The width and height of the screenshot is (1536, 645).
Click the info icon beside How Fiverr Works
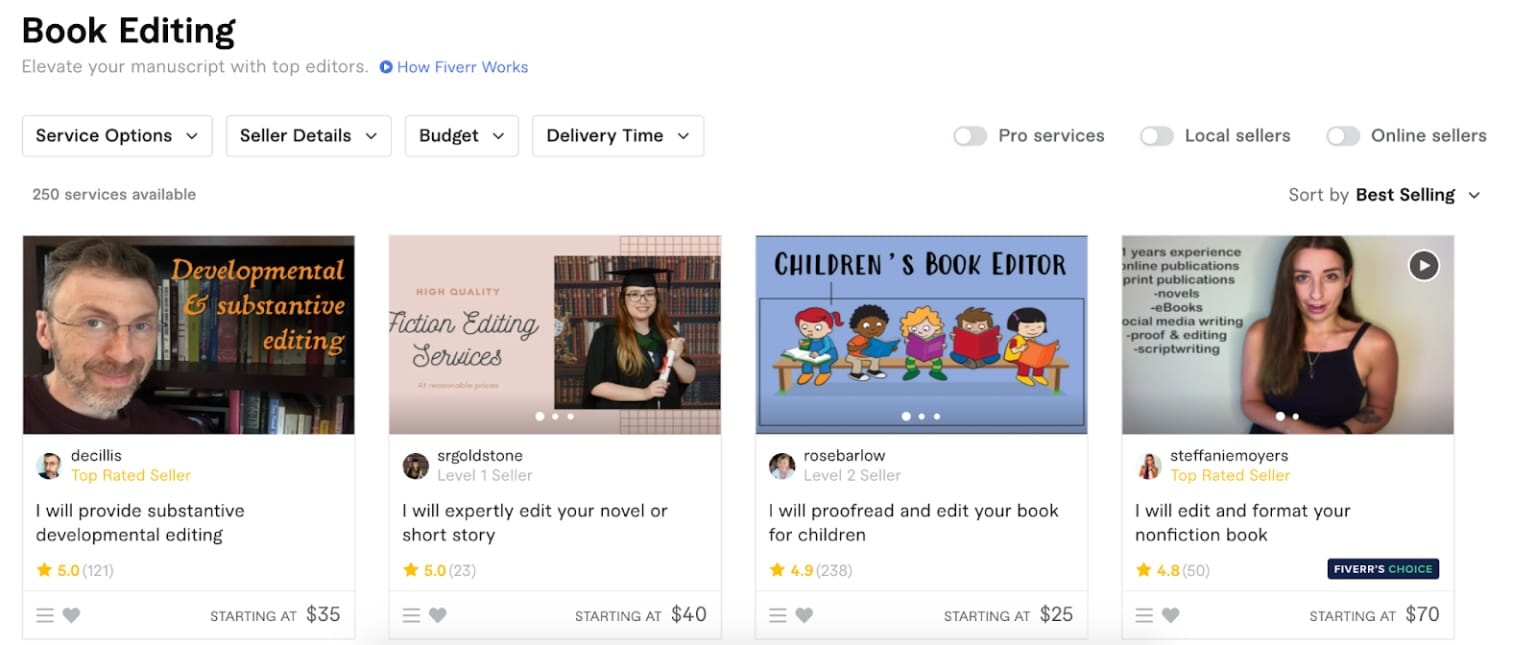tap(385, 67)
